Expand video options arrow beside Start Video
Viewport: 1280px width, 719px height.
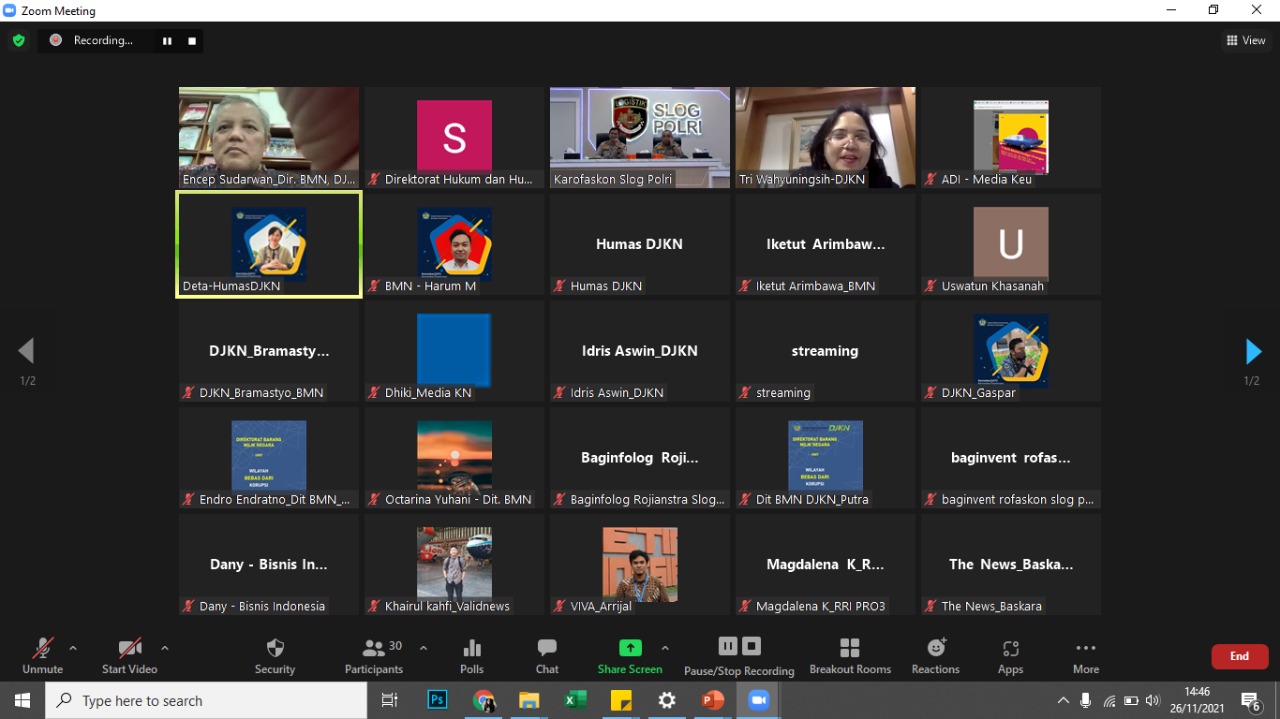click(165, 648)
